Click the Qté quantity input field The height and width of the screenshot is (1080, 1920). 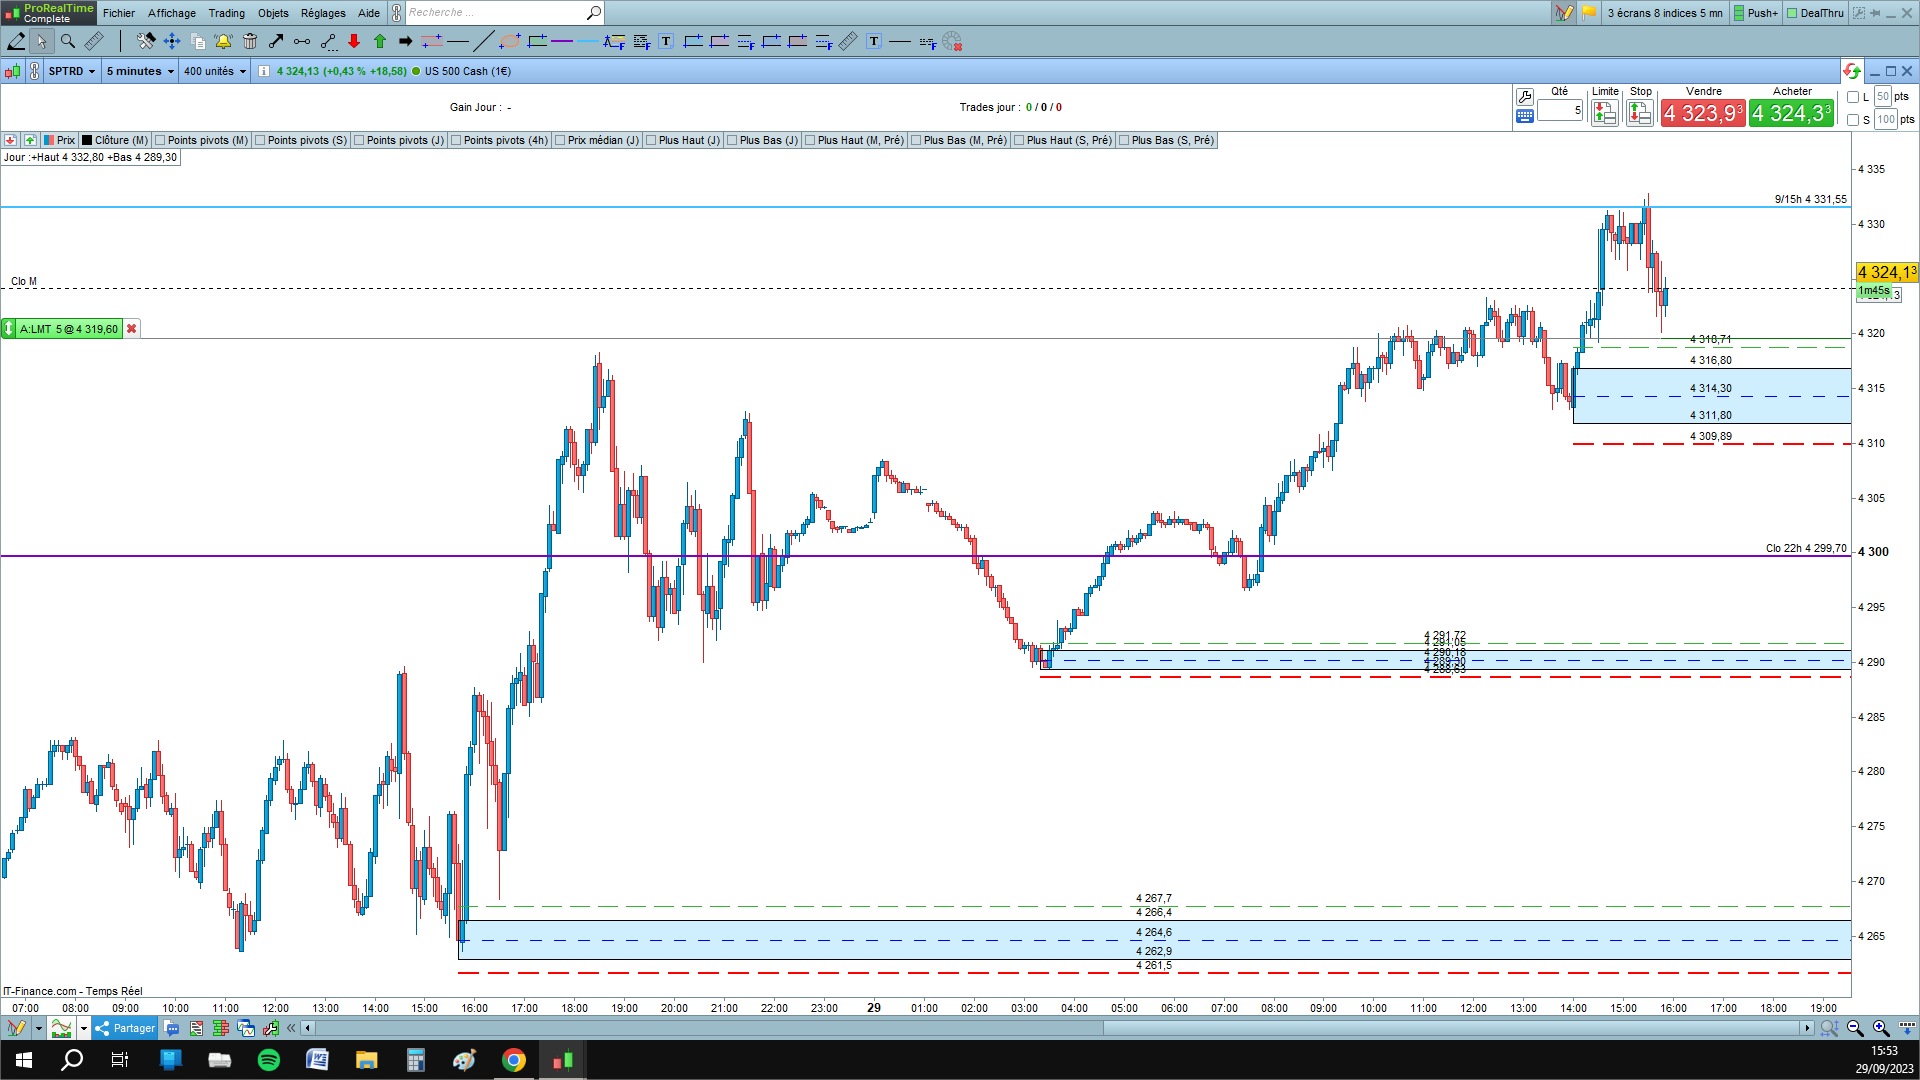(1558, 111)
